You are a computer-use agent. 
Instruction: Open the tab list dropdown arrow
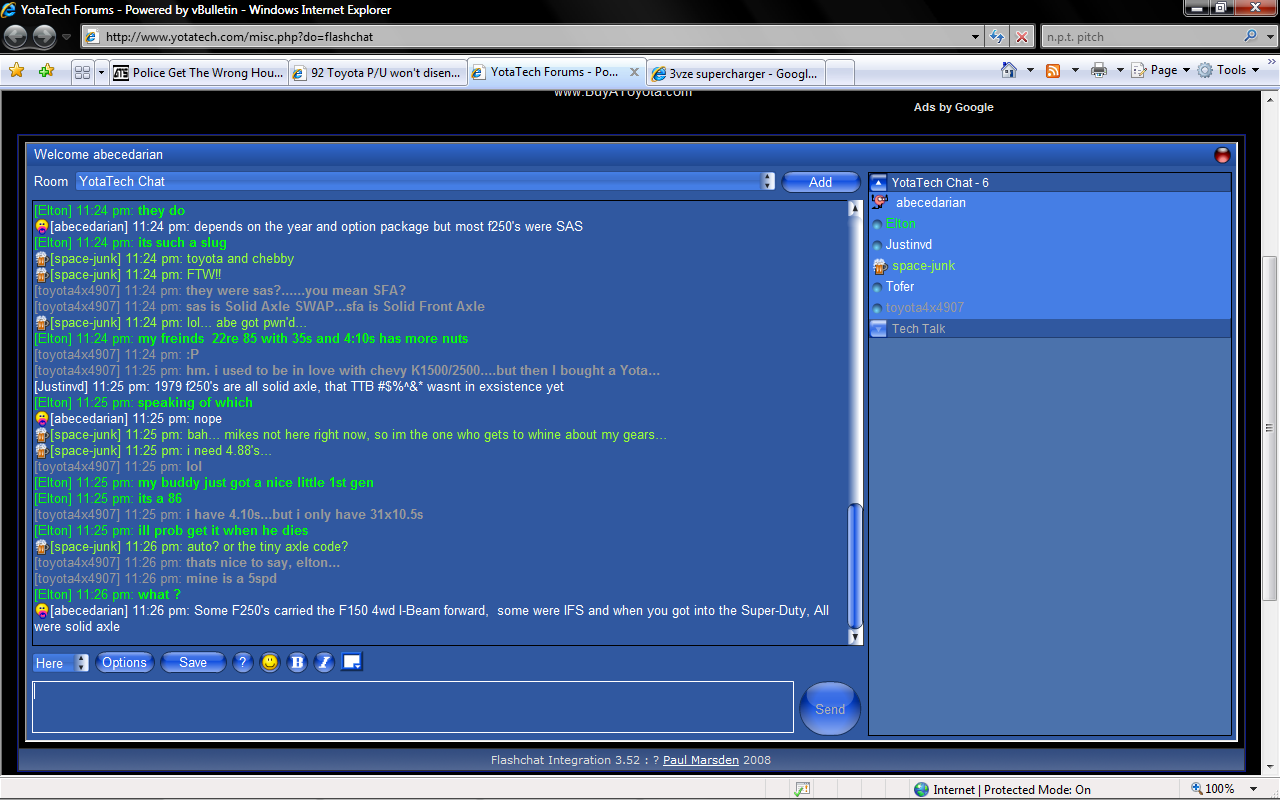click(101, 72)
